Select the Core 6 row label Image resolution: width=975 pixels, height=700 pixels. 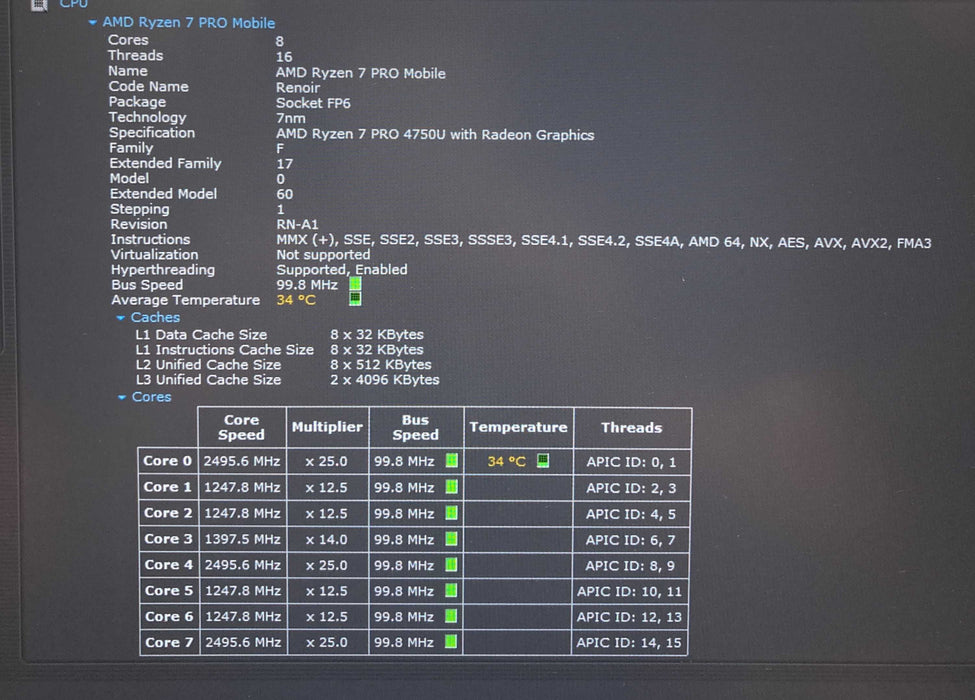coord(169,617)
